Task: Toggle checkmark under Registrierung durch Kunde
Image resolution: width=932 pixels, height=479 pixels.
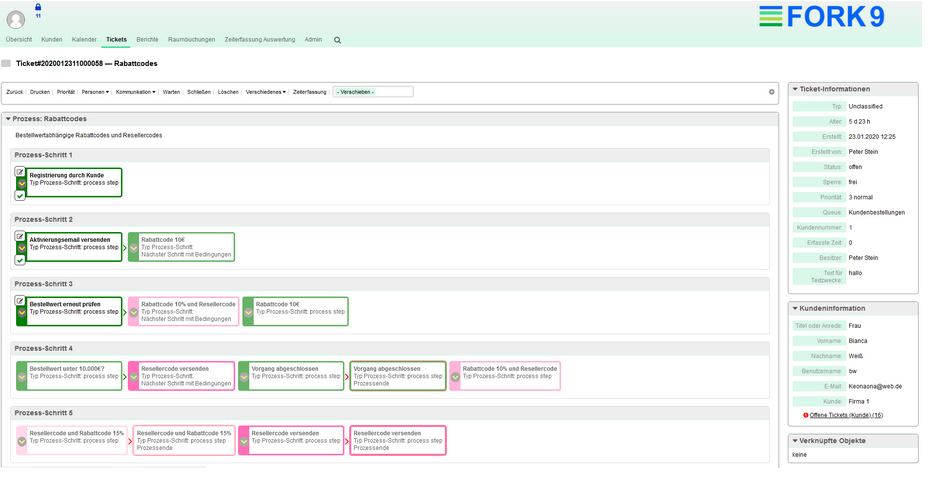Action: point(20,195)
